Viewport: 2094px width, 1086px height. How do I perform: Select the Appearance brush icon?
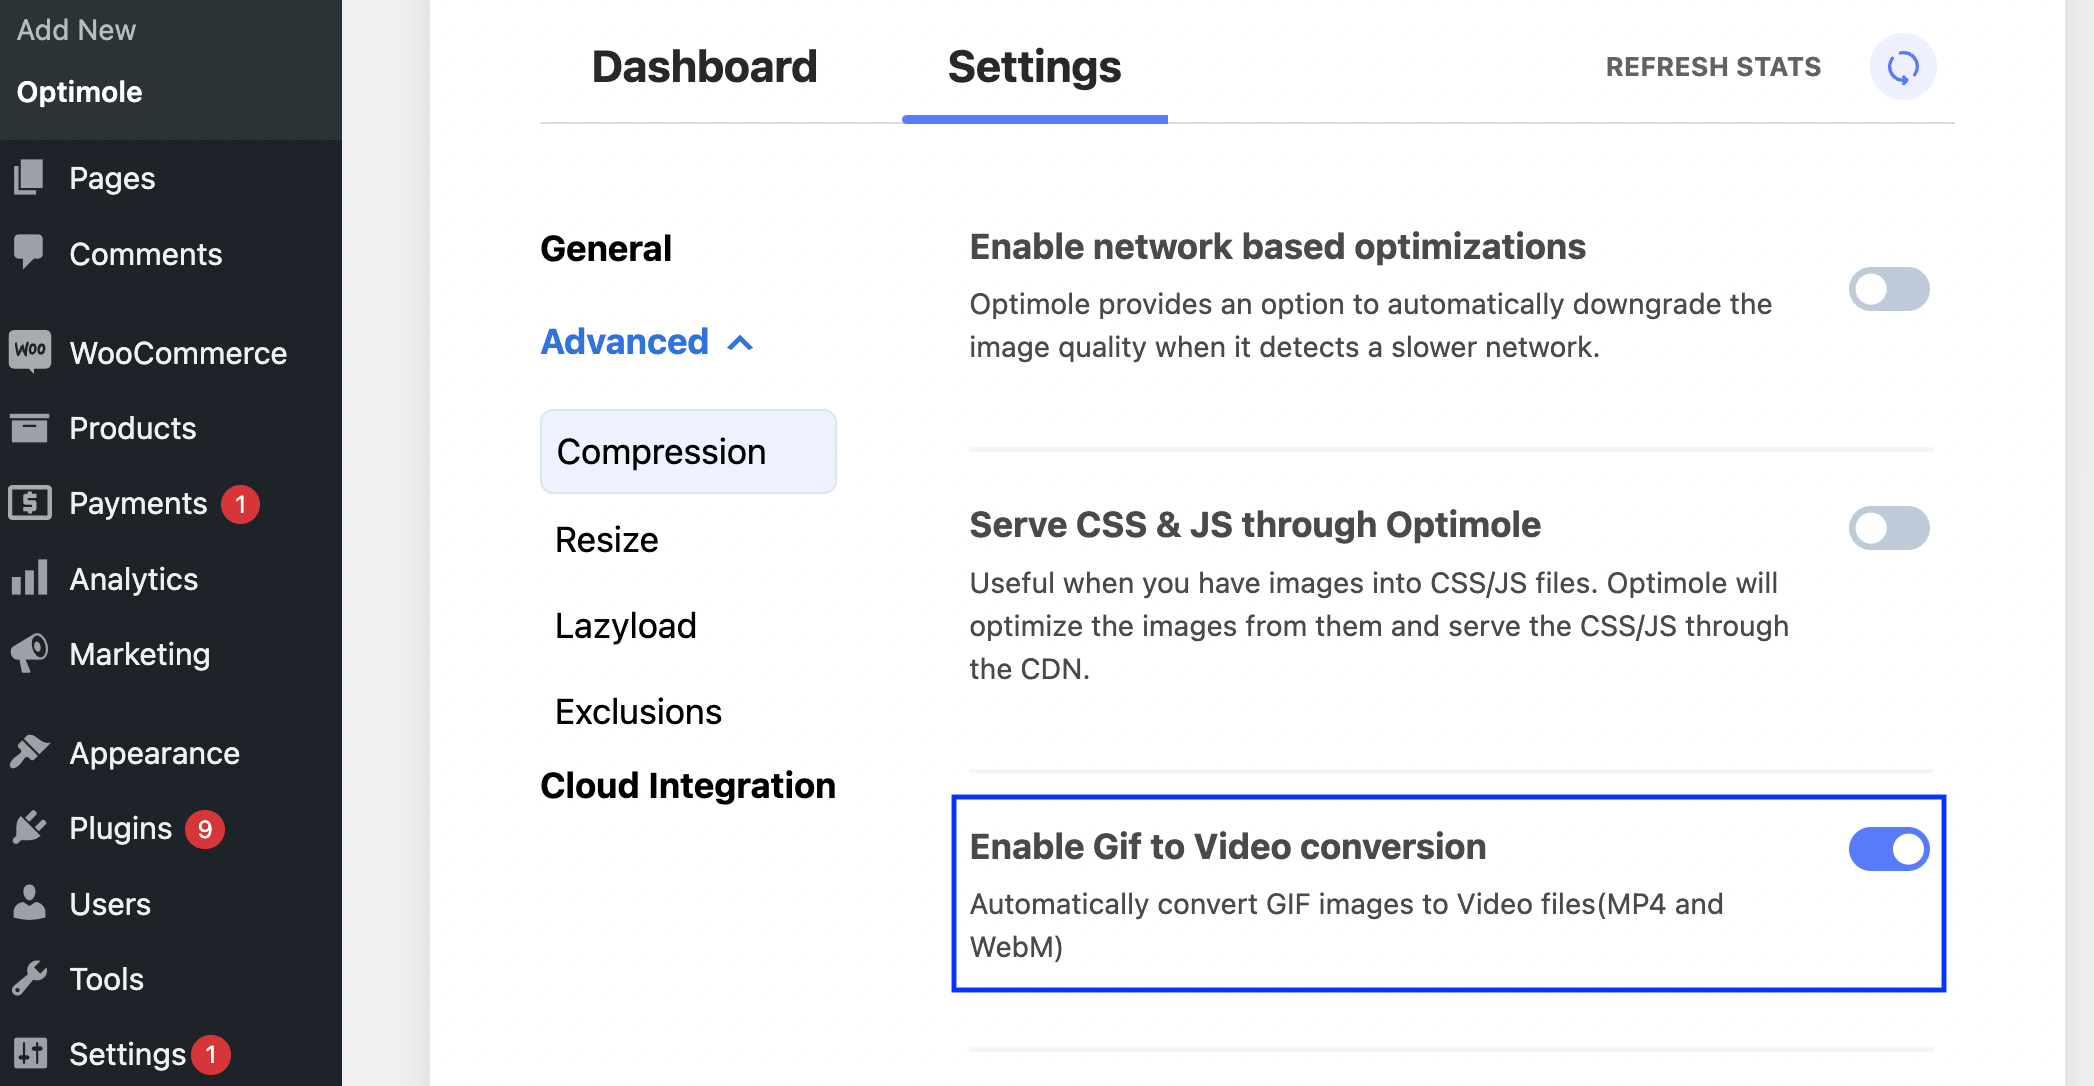31,752
